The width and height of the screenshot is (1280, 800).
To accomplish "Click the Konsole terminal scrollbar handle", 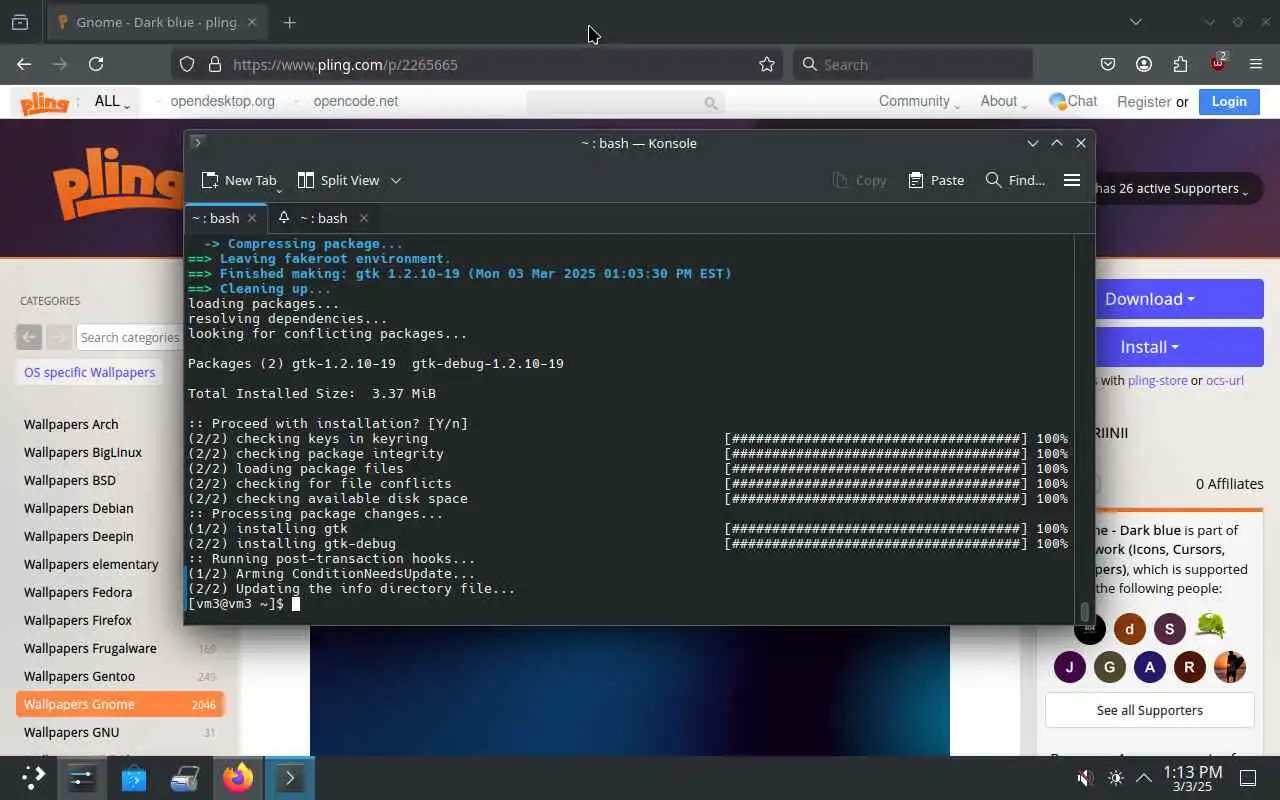I will pos(1084,611).
